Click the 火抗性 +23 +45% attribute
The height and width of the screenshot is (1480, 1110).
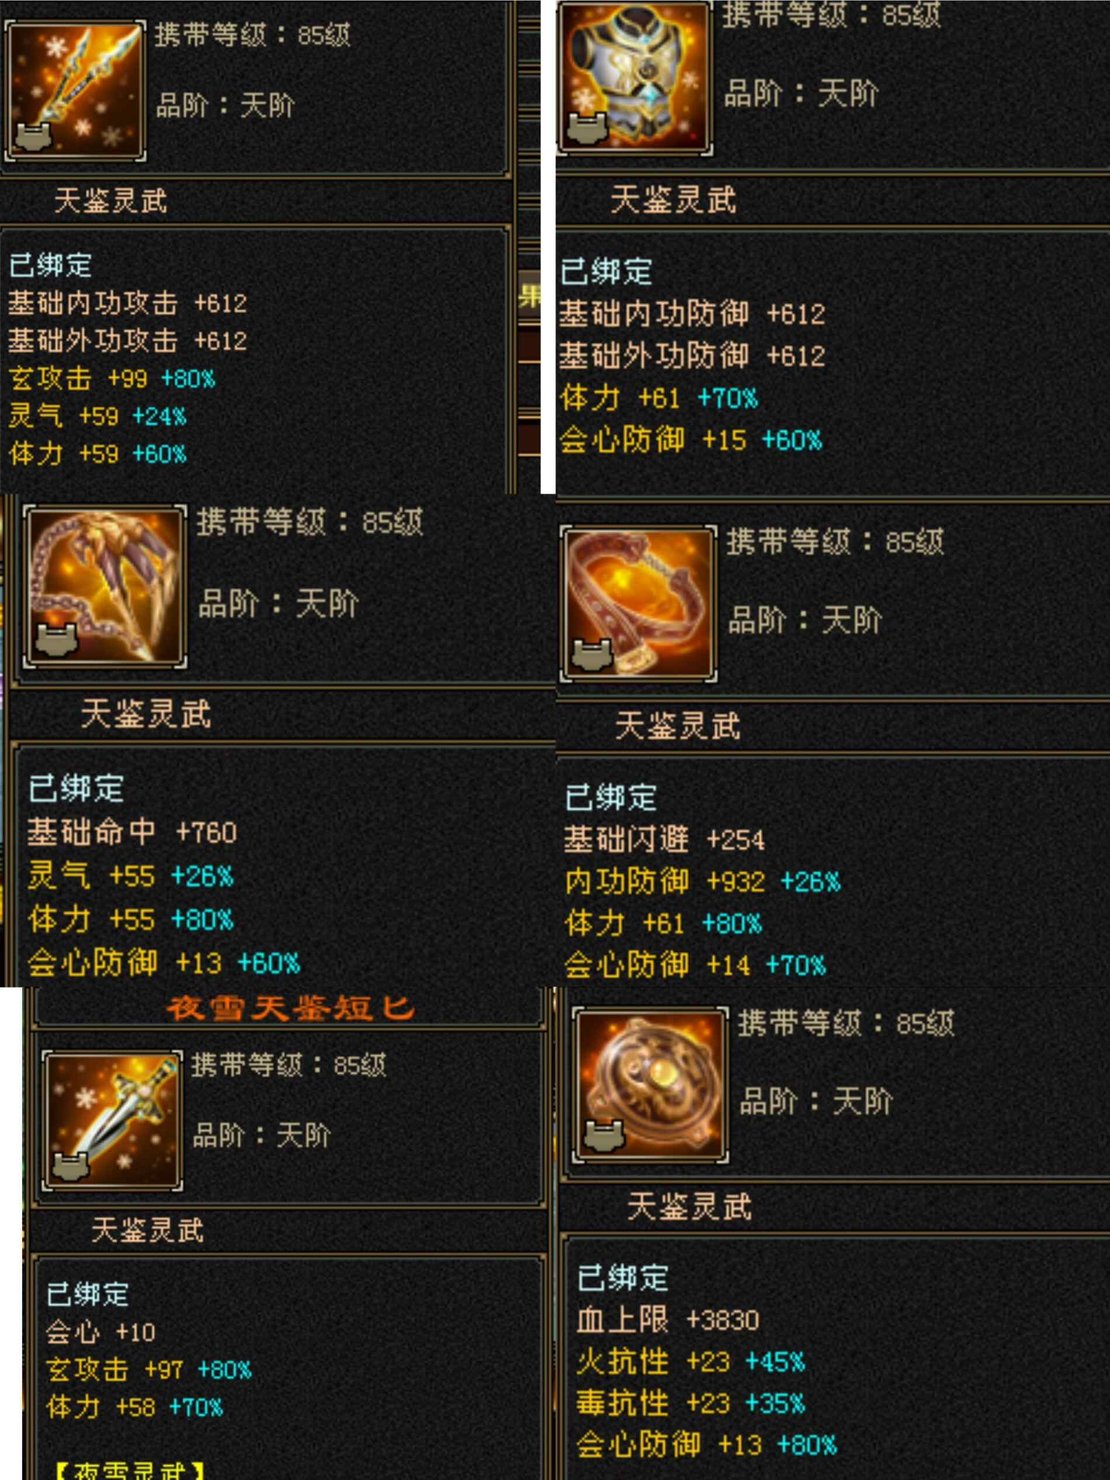coord(690,1362)
